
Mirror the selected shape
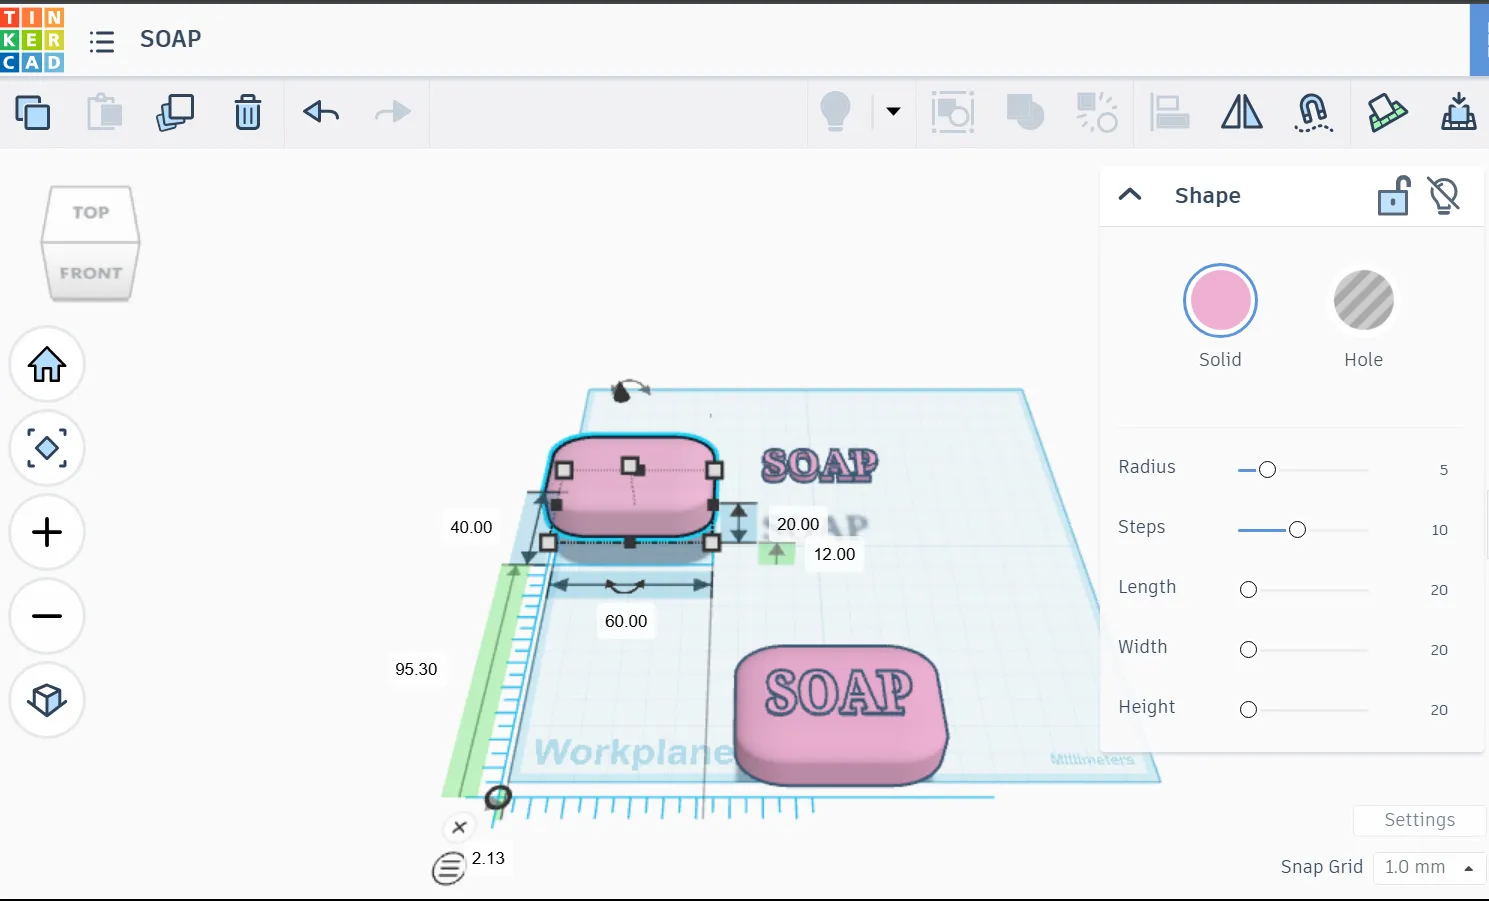coord(1241,112)
